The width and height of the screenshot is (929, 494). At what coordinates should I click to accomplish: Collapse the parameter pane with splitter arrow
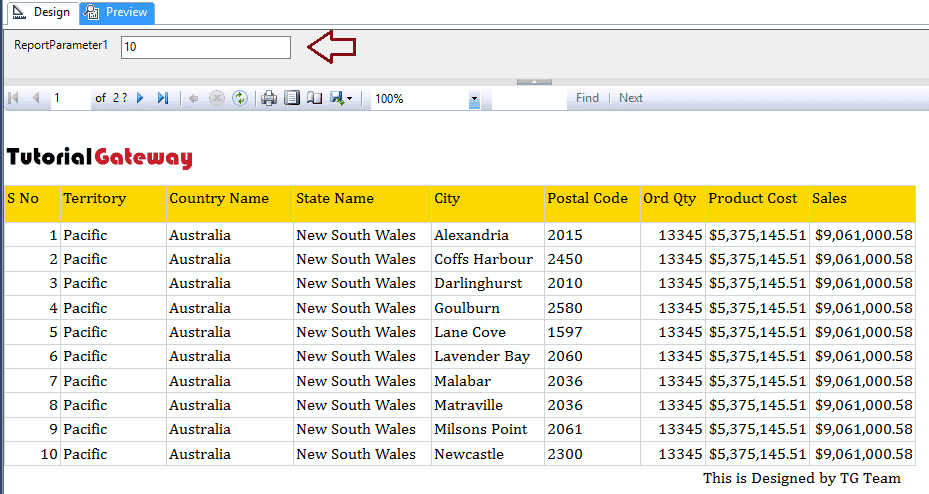pos(534,81)
